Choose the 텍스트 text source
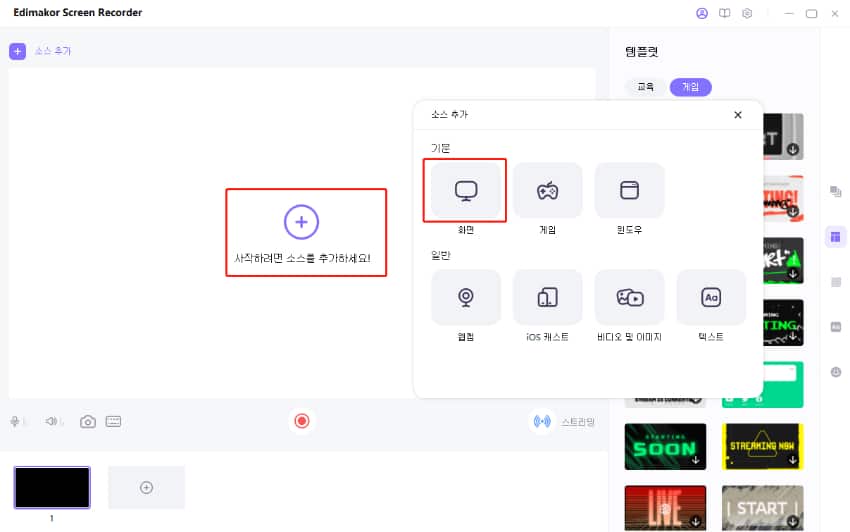Image resolution: width=850 pixels, height=532 pixels. (711, 298)
